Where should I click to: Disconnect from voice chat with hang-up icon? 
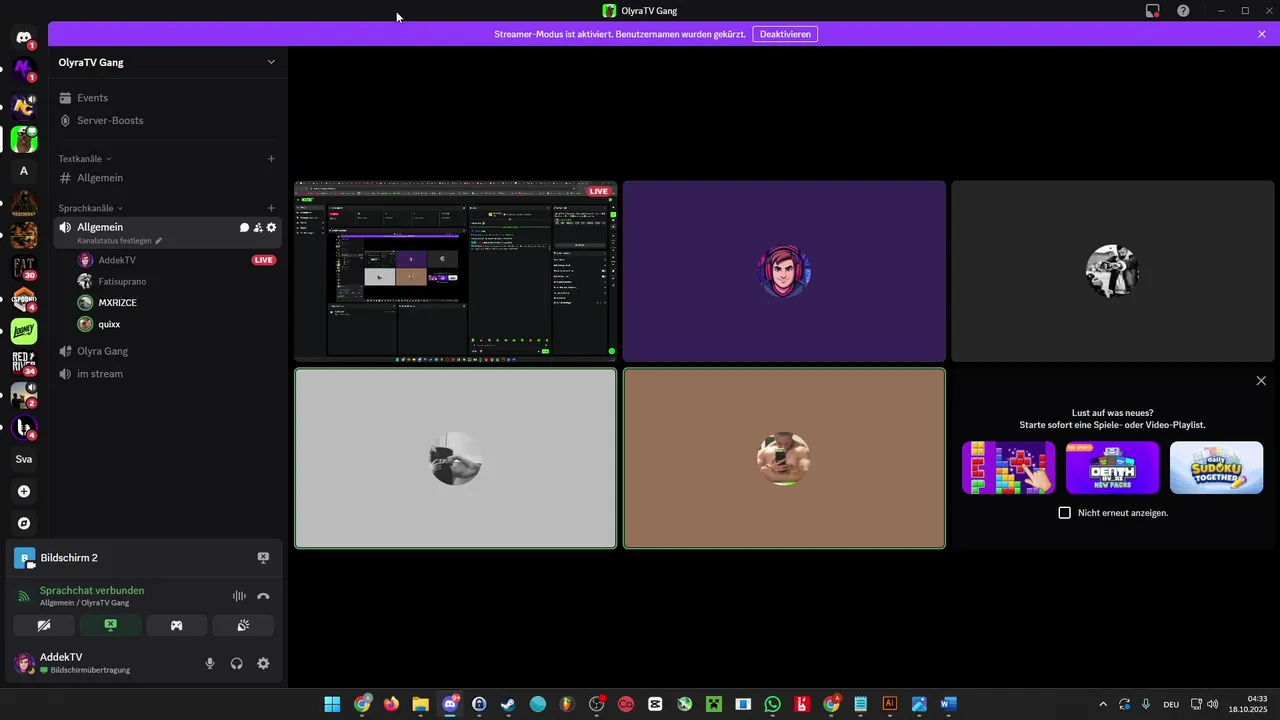(x=263, y=596)
